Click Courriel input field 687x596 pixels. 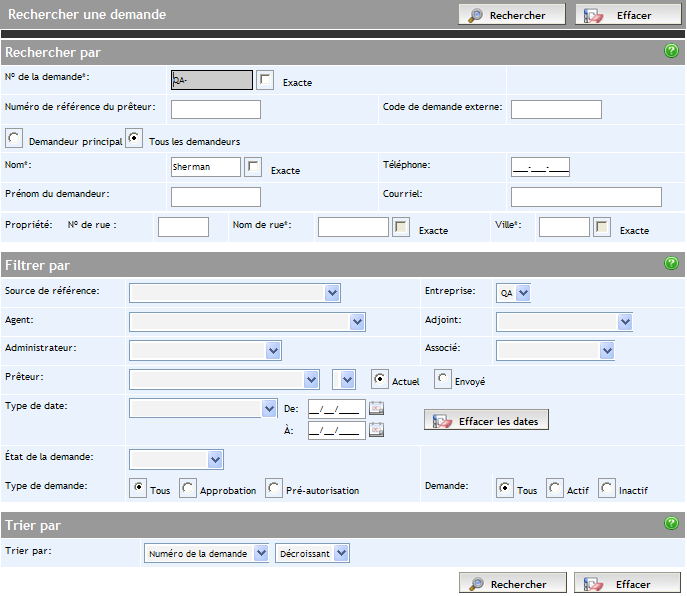coord(586,197)
